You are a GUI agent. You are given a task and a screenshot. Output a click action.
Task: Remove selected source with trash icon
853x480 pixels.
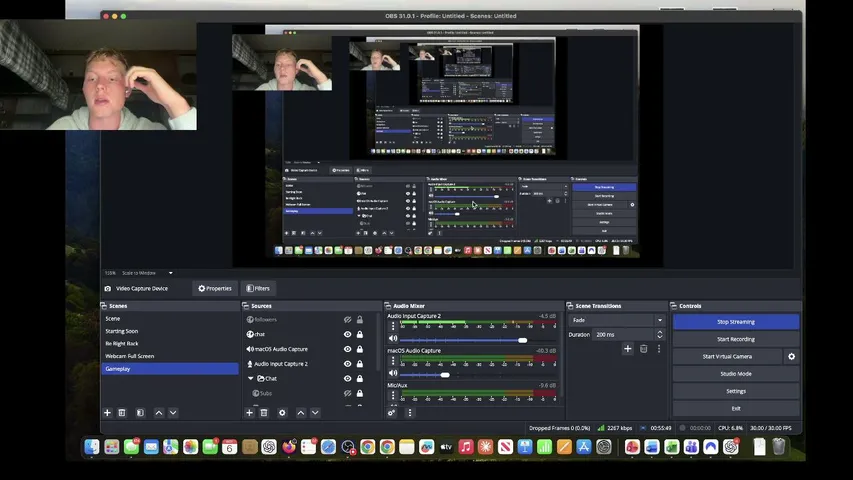(264, 413)
